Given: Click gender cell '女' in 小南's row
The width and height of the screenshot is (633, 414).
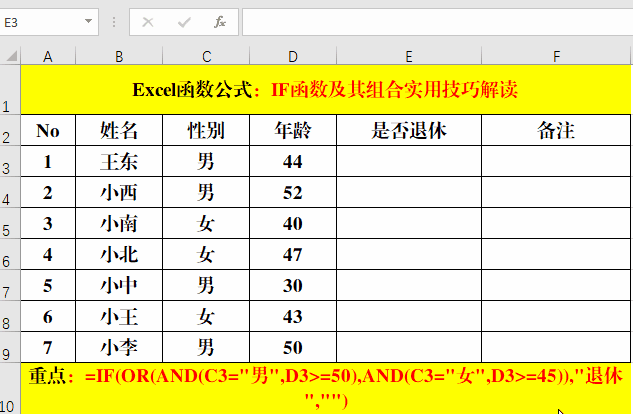Looking at the screenshot, I should [206, 223].
